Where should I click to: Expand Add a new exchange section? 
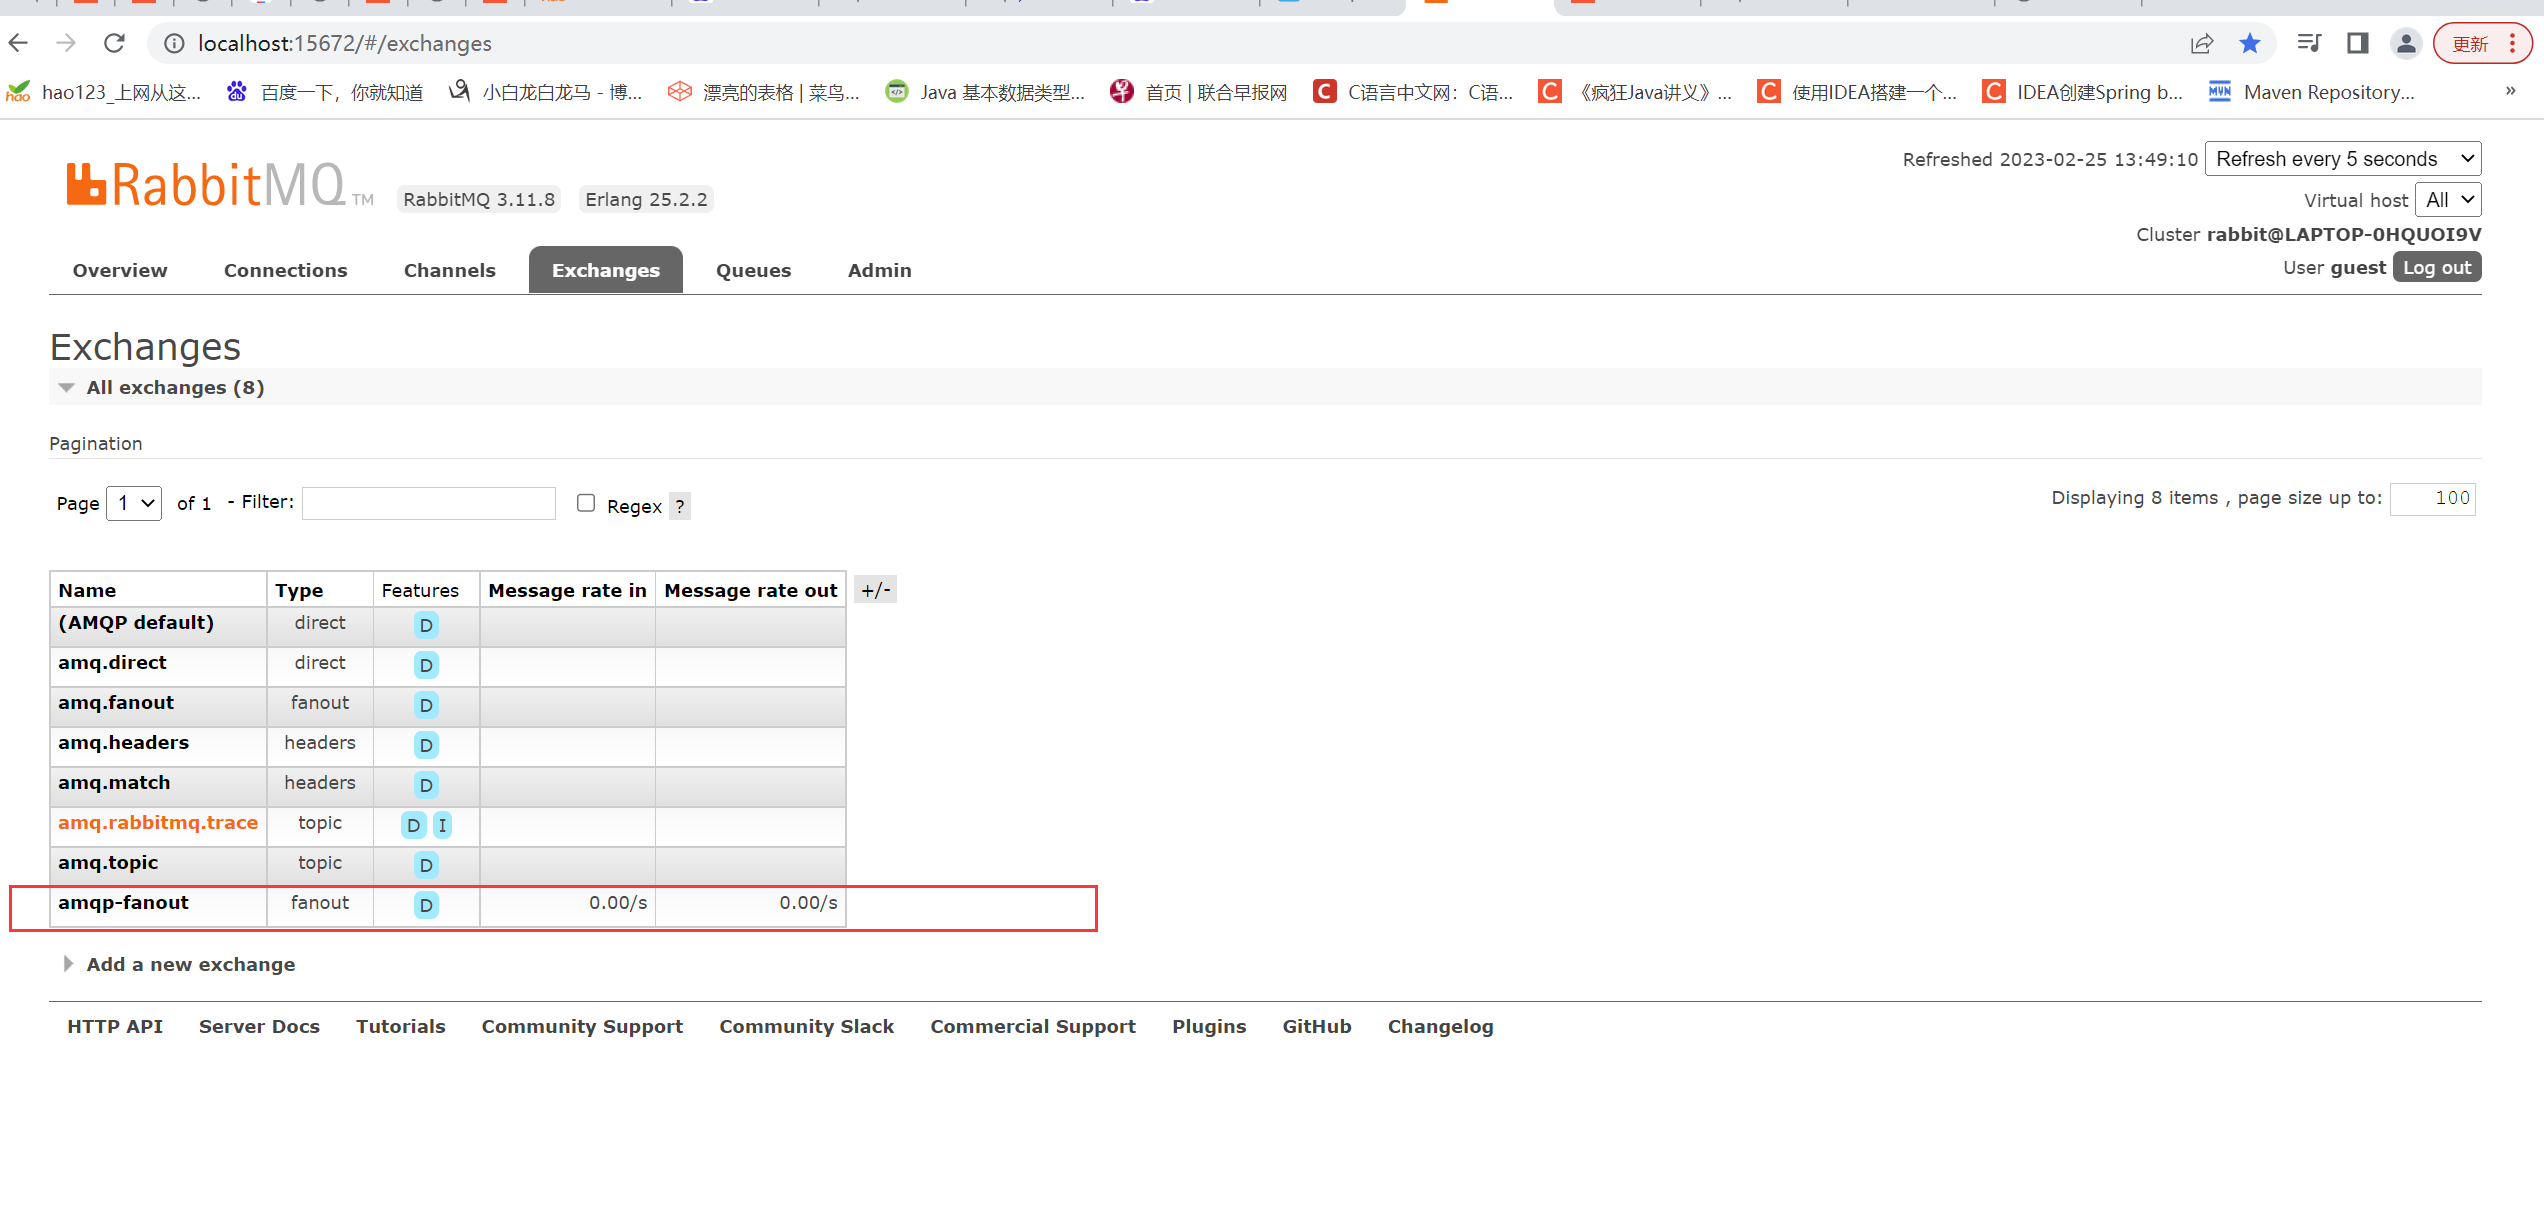190,964
